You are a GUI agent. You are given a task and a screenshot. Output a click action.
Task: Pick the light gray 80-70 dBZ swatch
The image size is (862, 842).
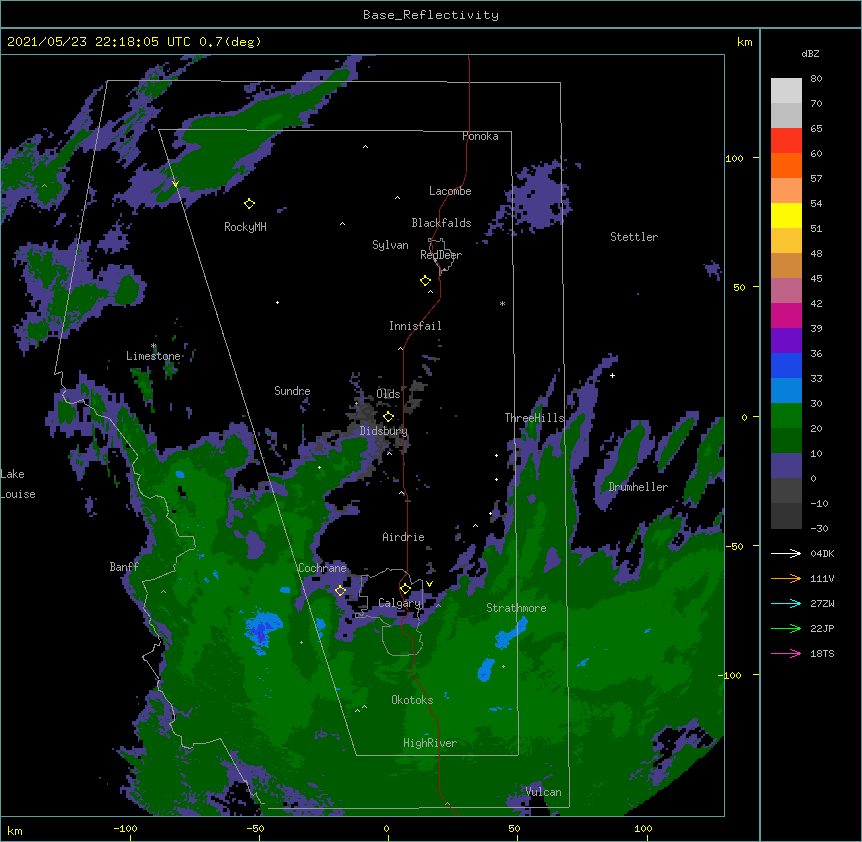[786, 91]
